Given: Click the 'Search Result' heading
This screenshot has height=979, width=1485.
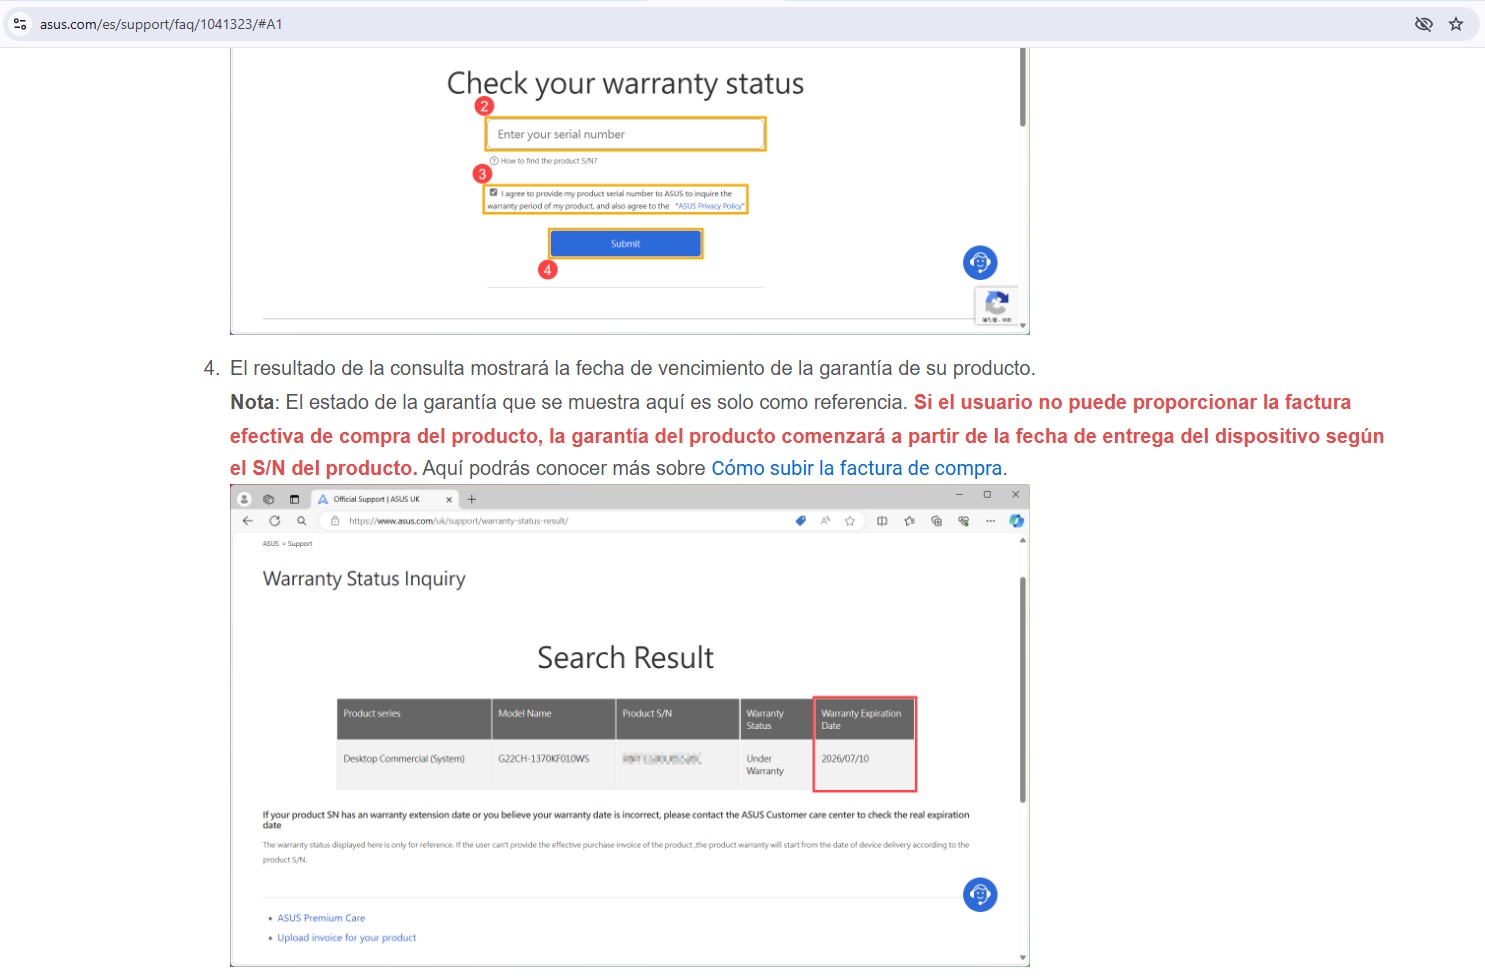Looking at the screenshot, I should coord(626,658).
